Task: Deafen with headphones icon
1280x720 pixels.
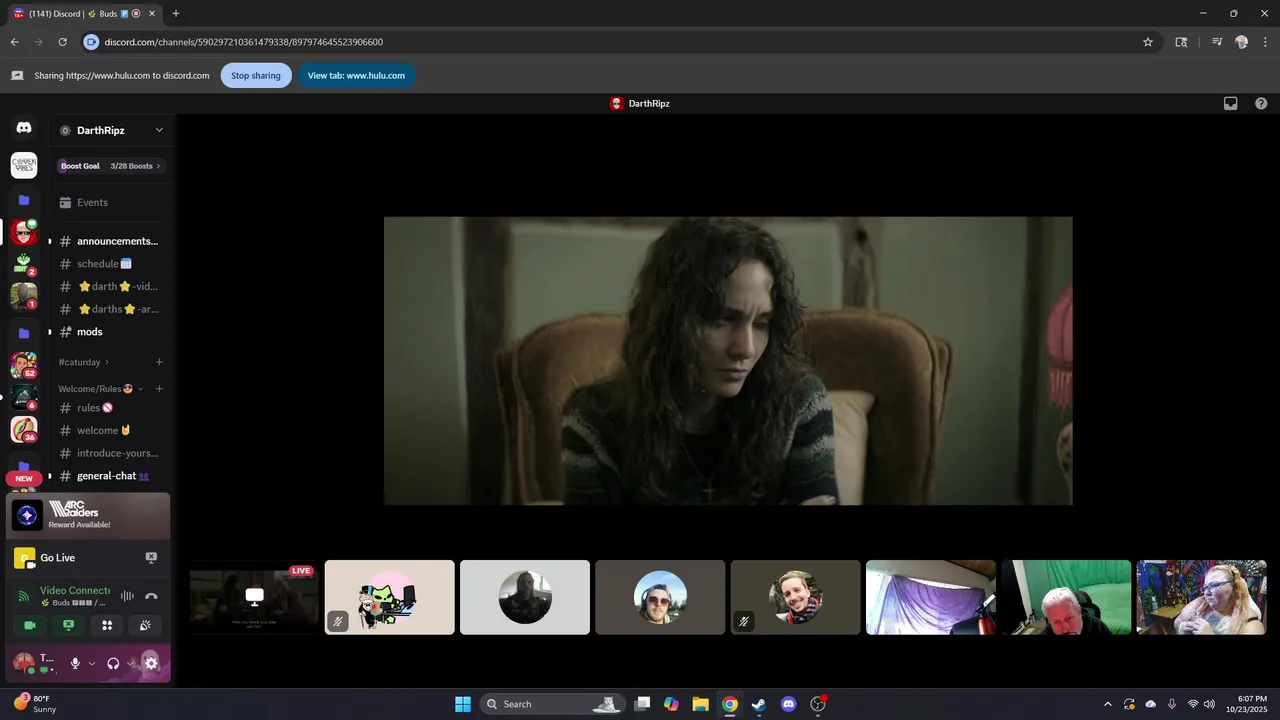Action: tap(113, 663)
